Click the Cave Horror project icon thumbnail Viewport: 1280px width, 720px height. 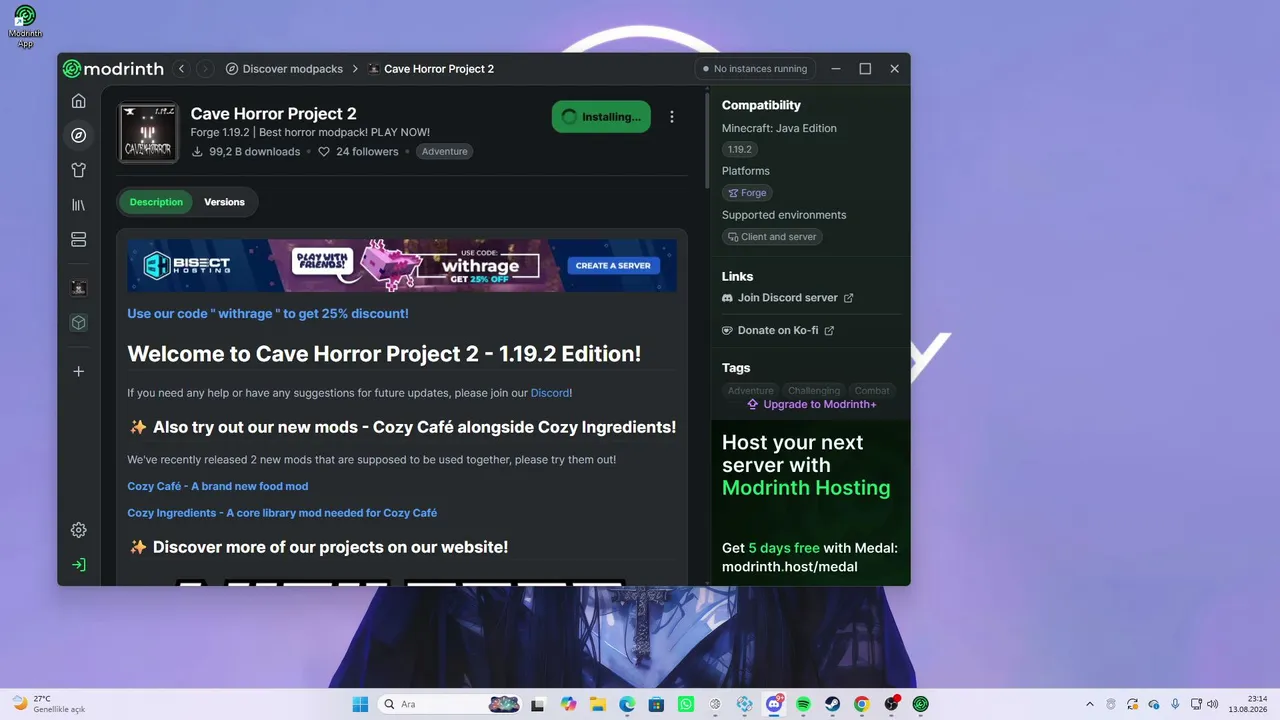(148, 133)
